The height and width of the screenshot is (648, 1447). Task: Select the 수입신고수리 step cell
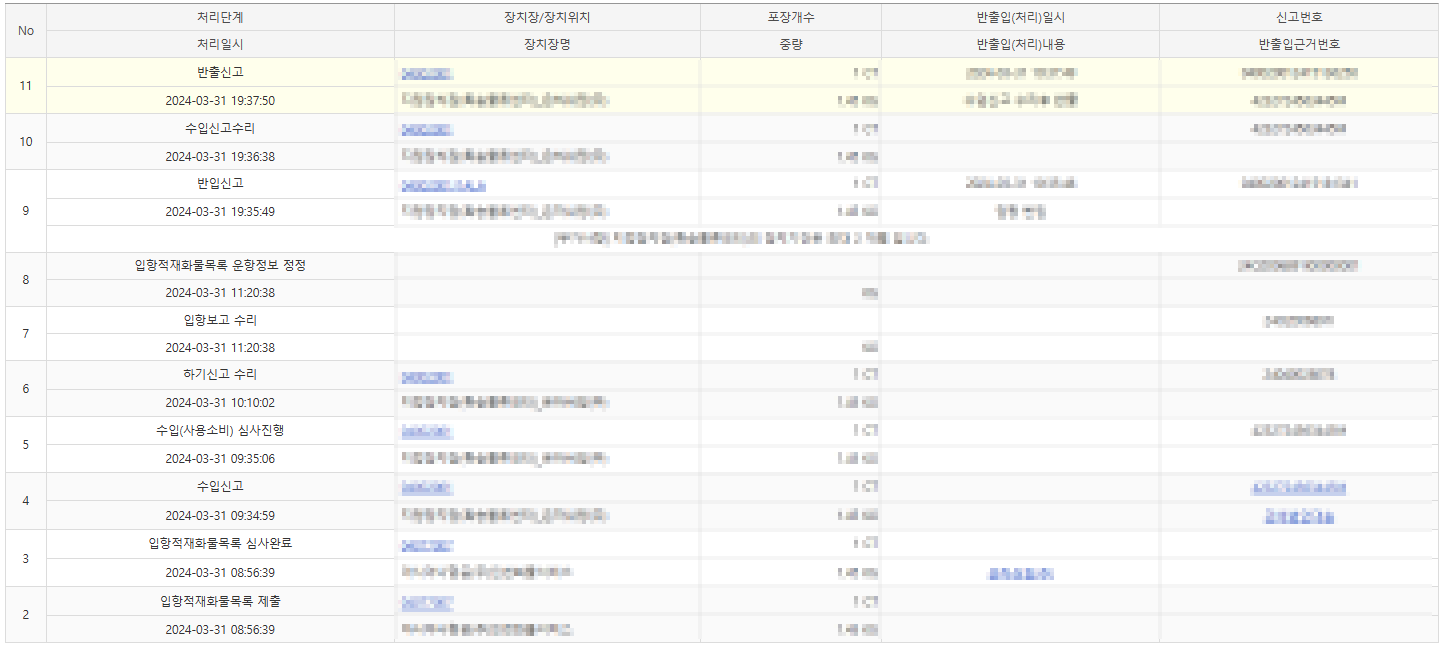coord(220,129)
